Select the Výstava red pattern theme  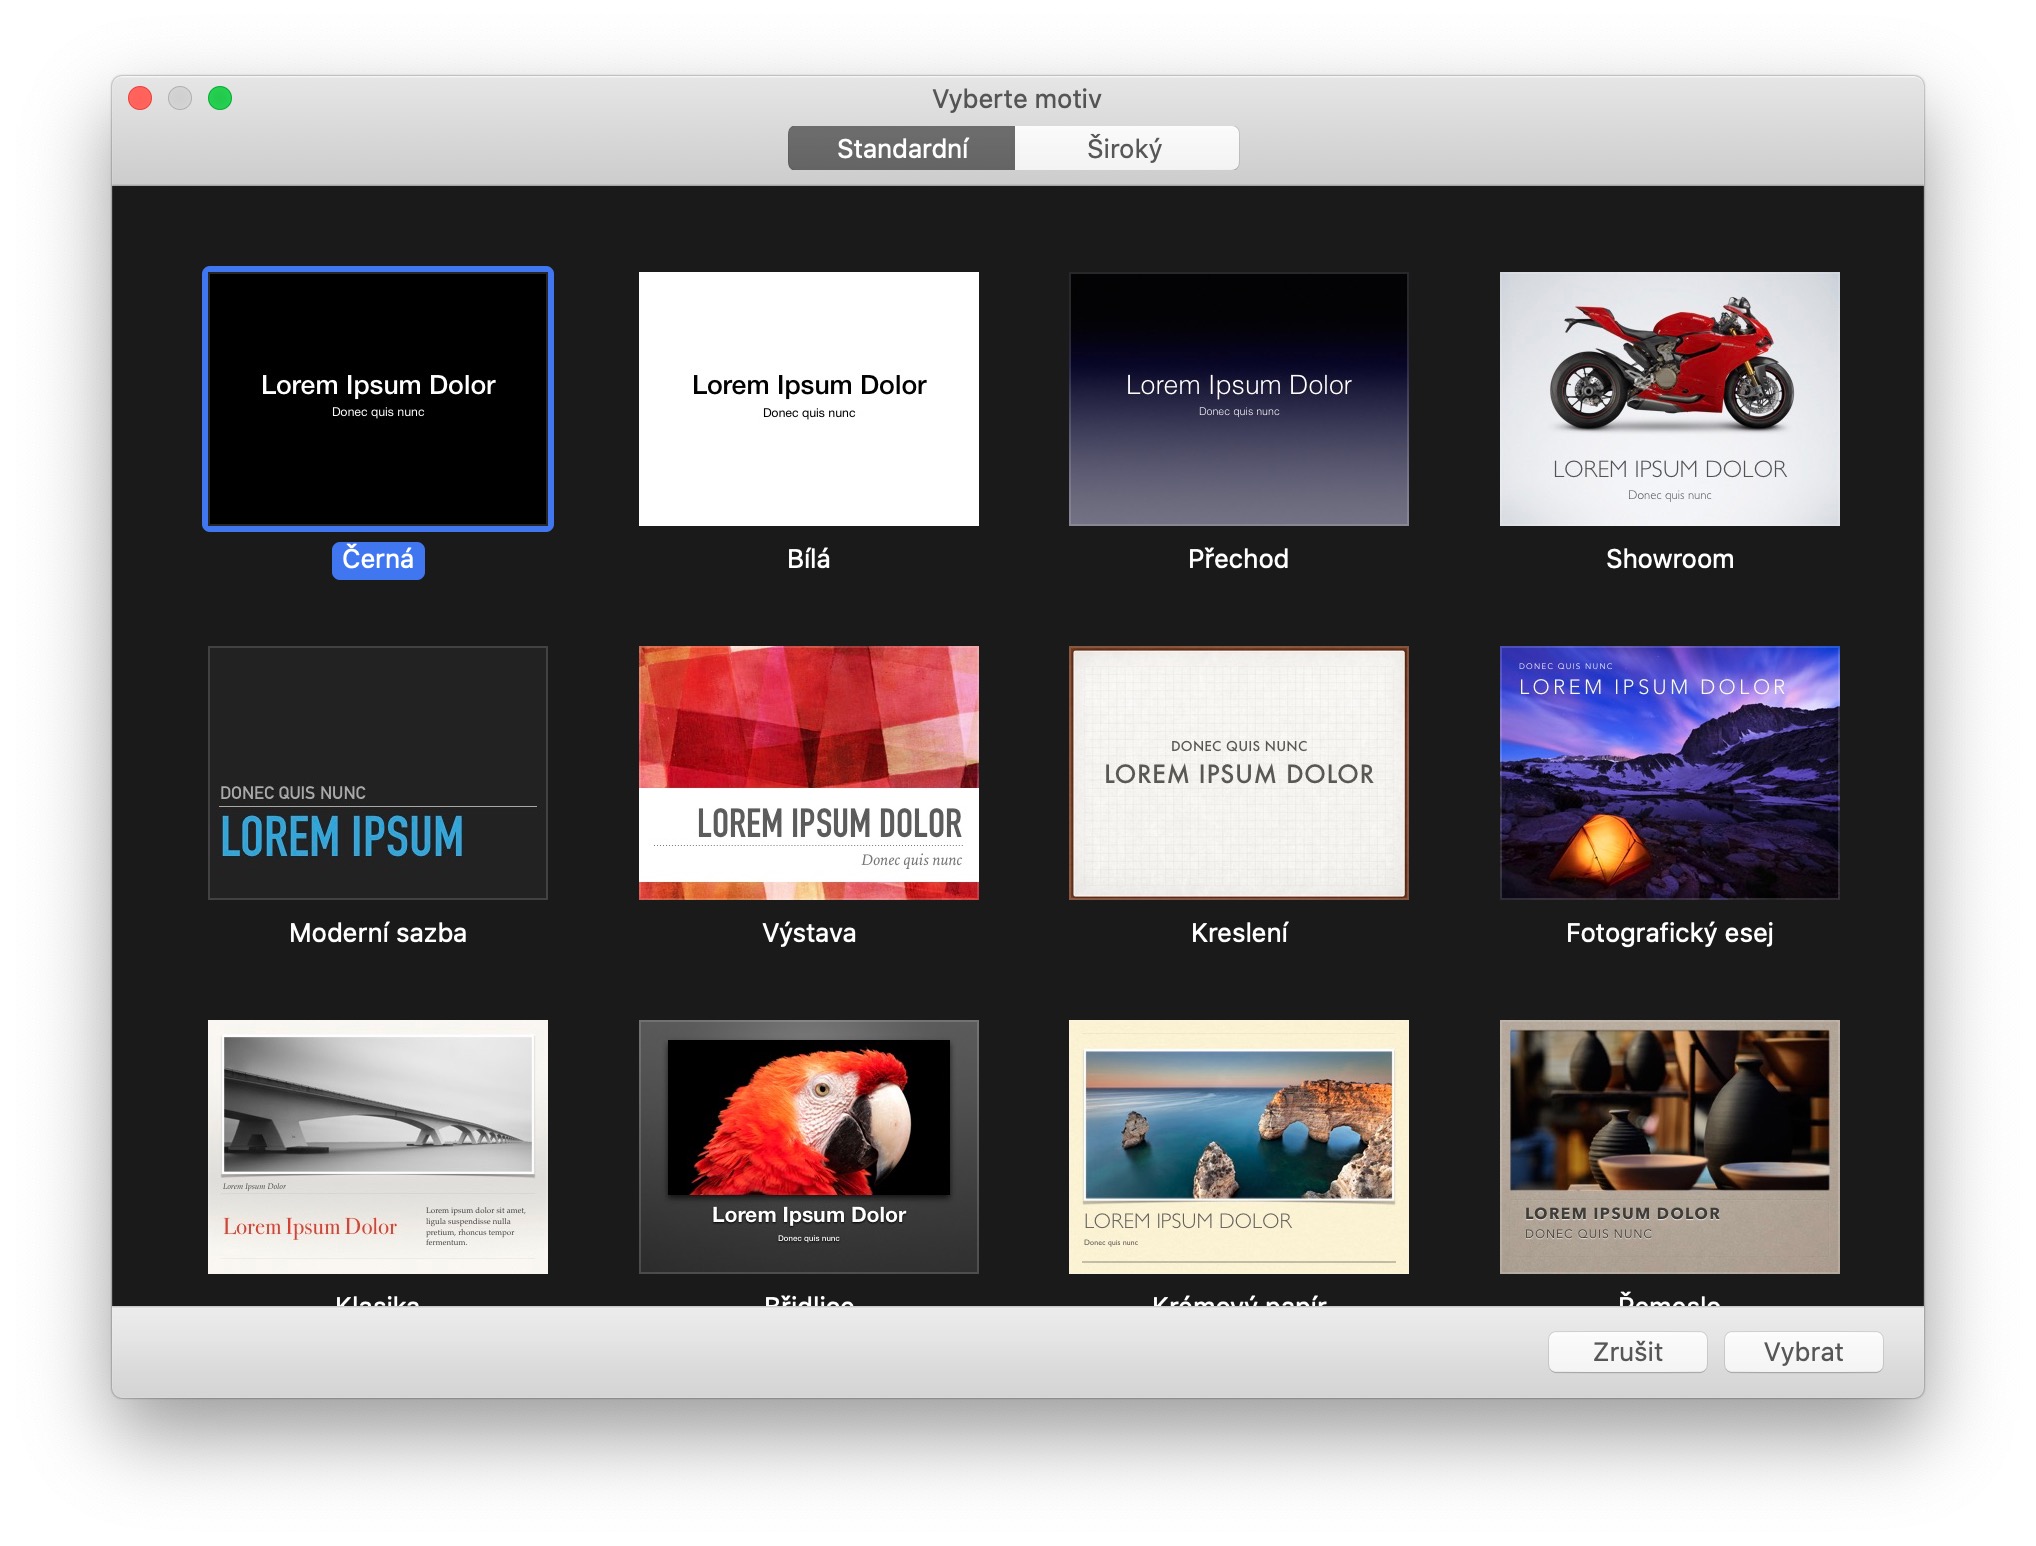808,772
